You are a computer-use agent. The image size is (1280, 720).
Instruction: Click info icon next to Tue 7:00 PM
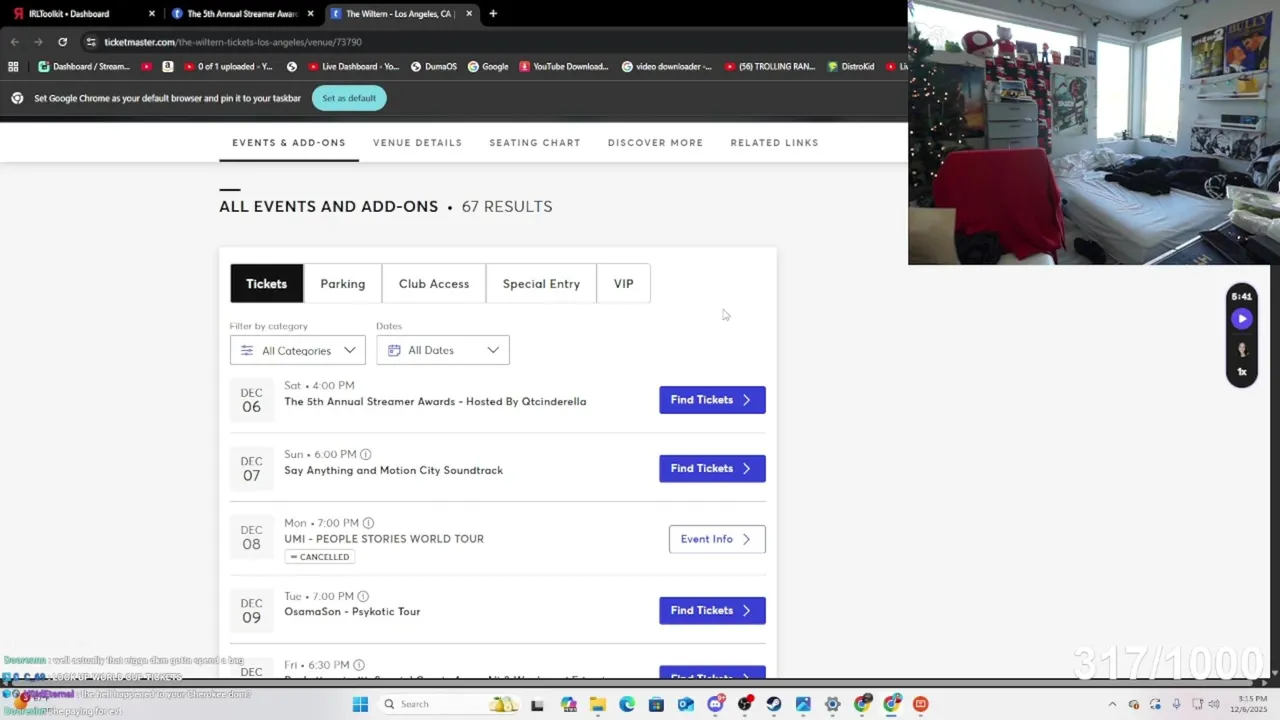(363, 597)
